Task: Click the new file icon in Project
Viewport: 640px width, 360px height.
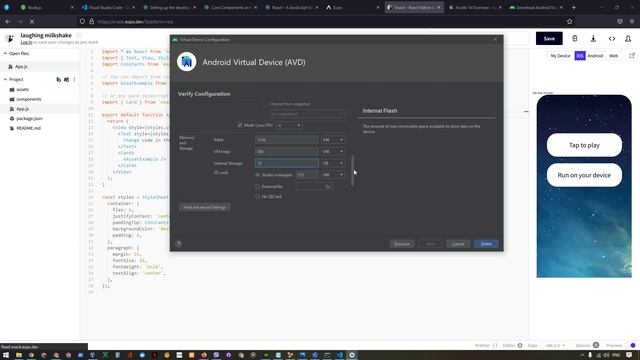Action: coord(58,80)
